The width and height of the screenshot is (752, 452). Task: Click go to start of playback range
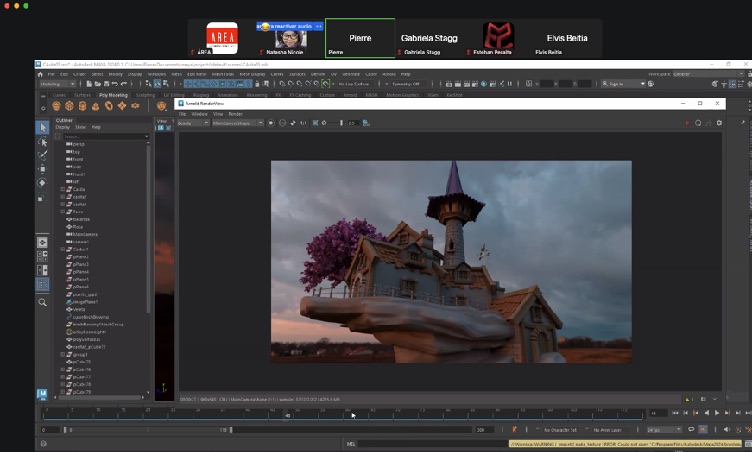[675, 413]
